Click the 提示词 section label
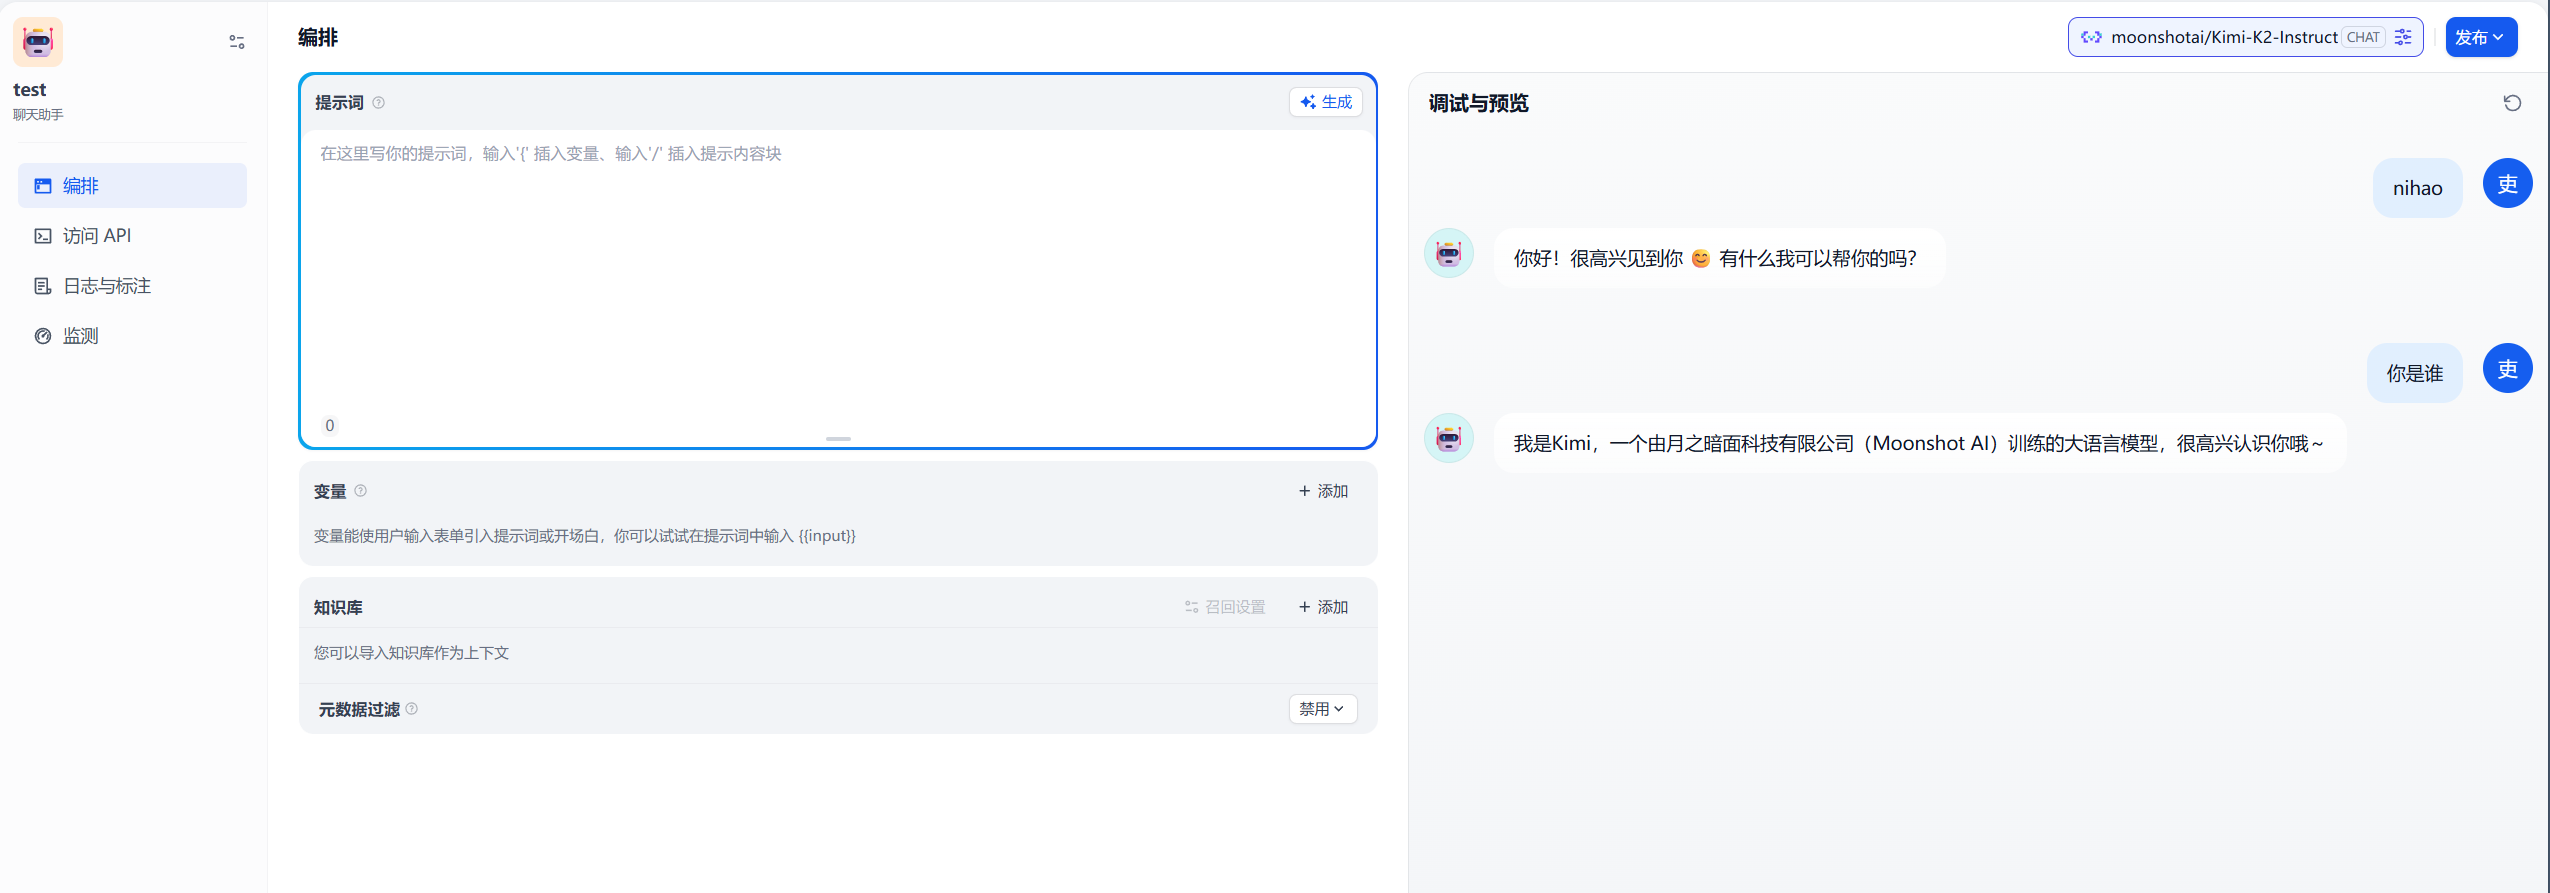Screen dimensions: 2550x893 click(339, 102)
